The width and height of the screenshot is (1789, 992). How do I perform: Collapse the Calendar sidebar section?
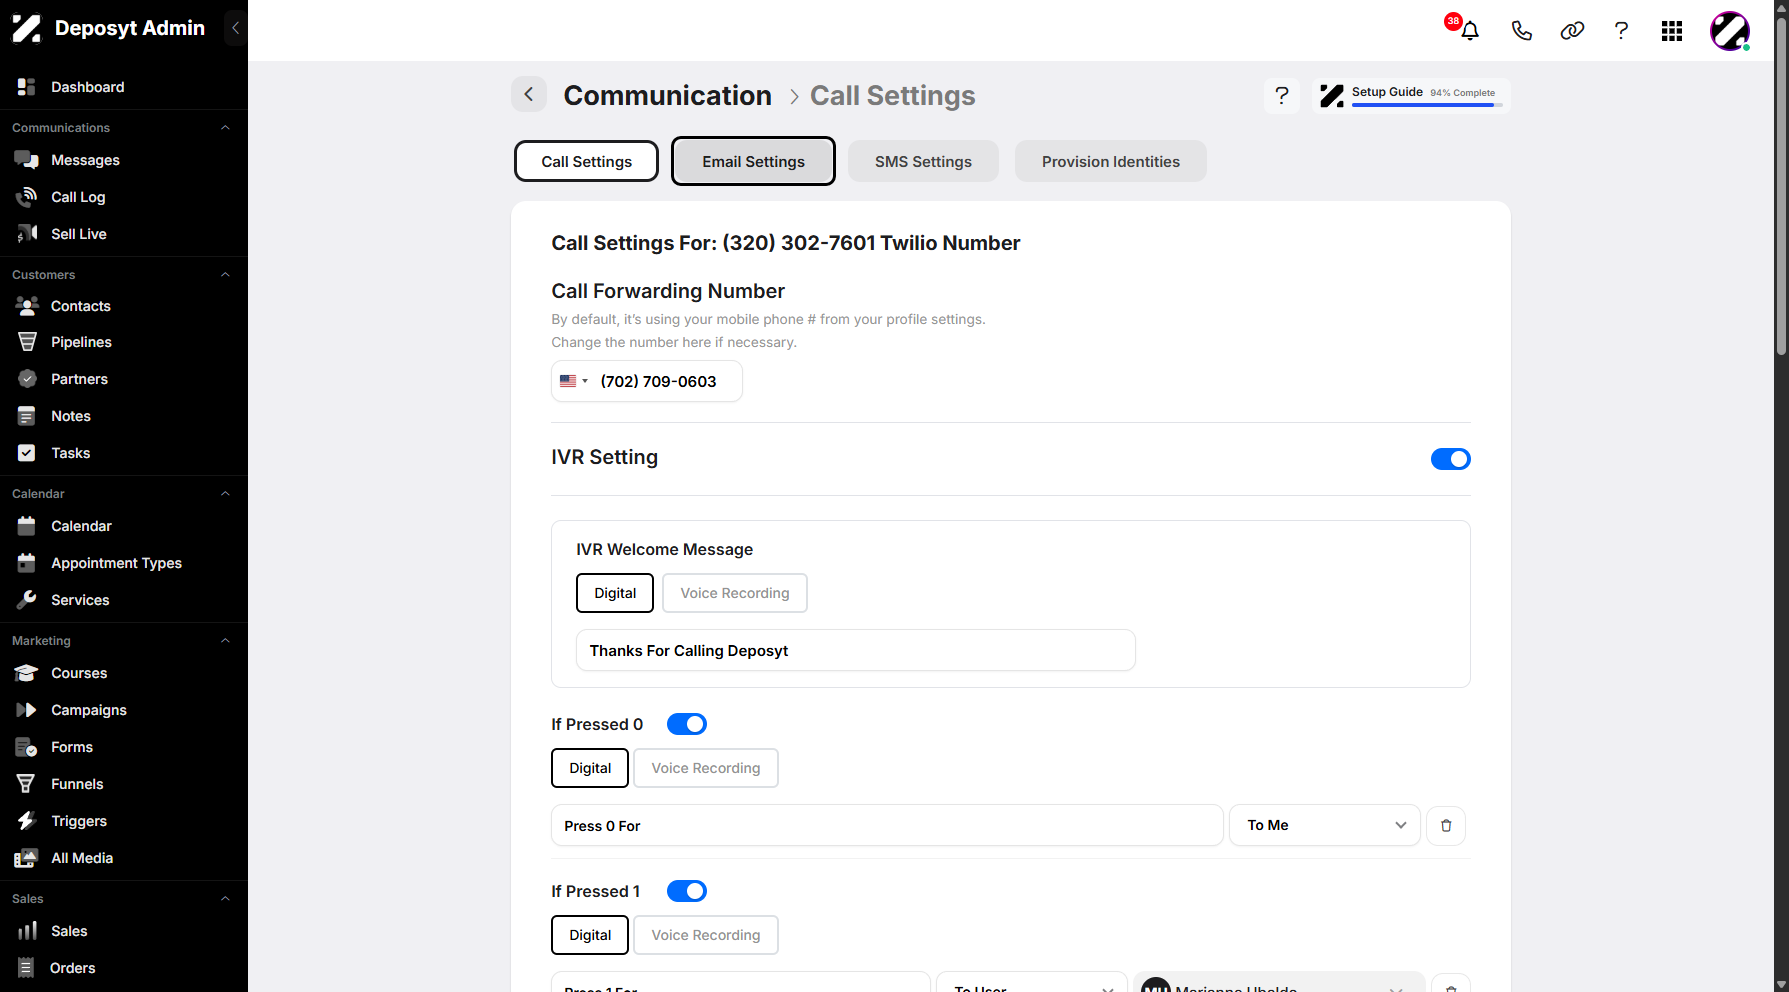coord(225,494)
